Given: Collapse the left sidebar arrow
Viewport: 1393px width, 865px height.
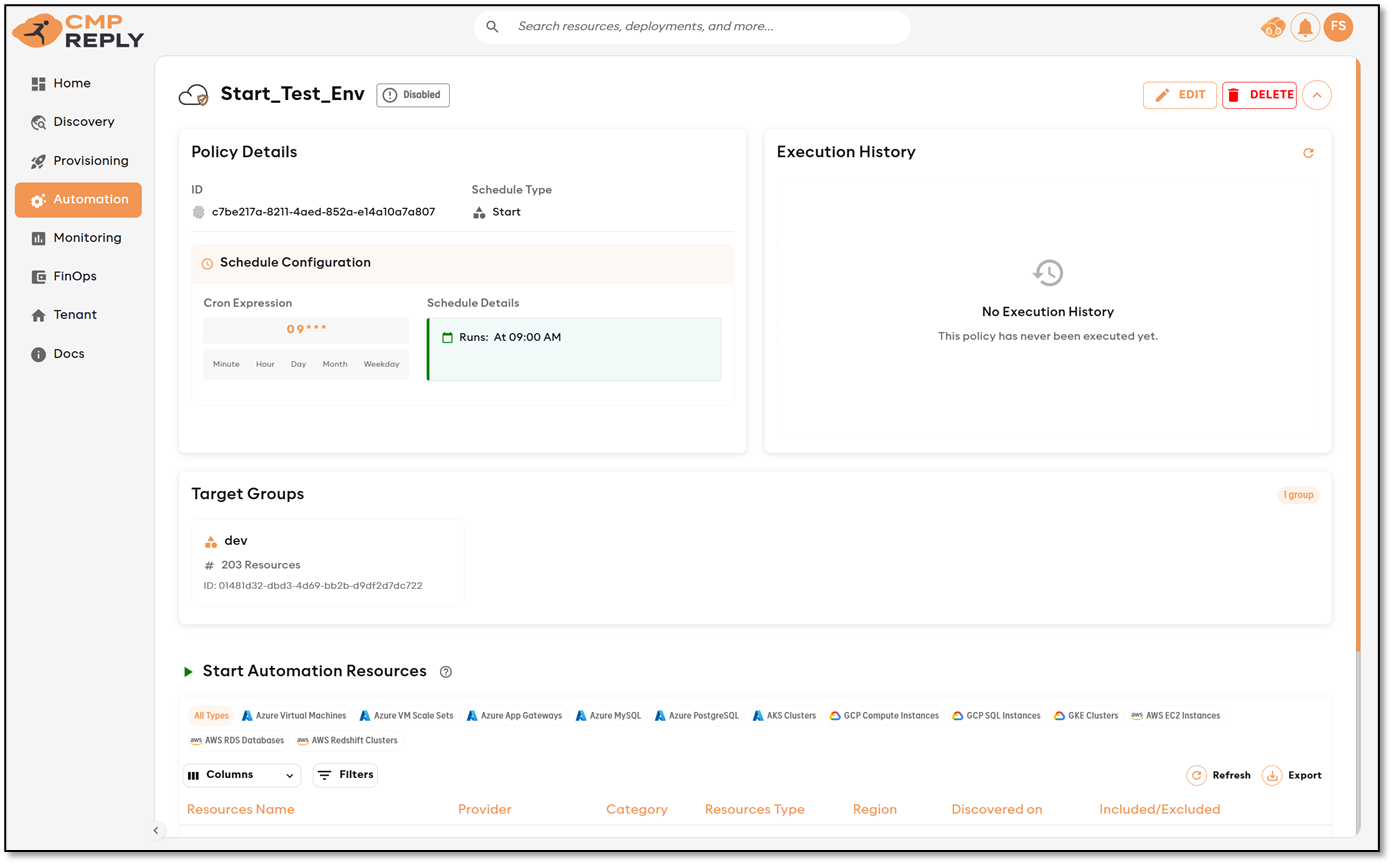Looking at the screenshot, I should point(156,830).
